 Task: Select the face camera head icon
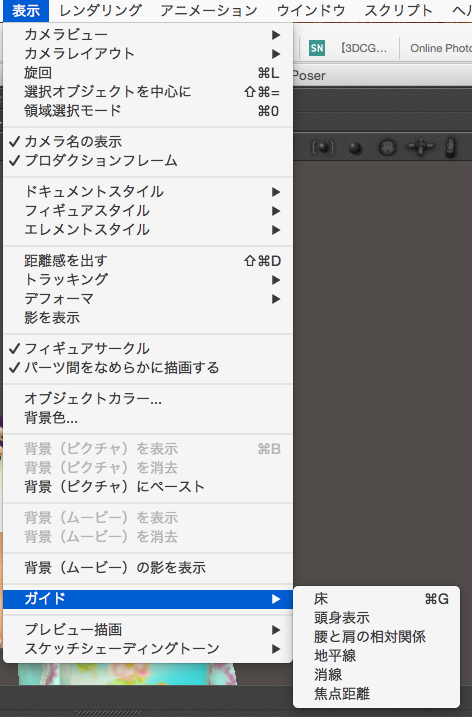387,148
